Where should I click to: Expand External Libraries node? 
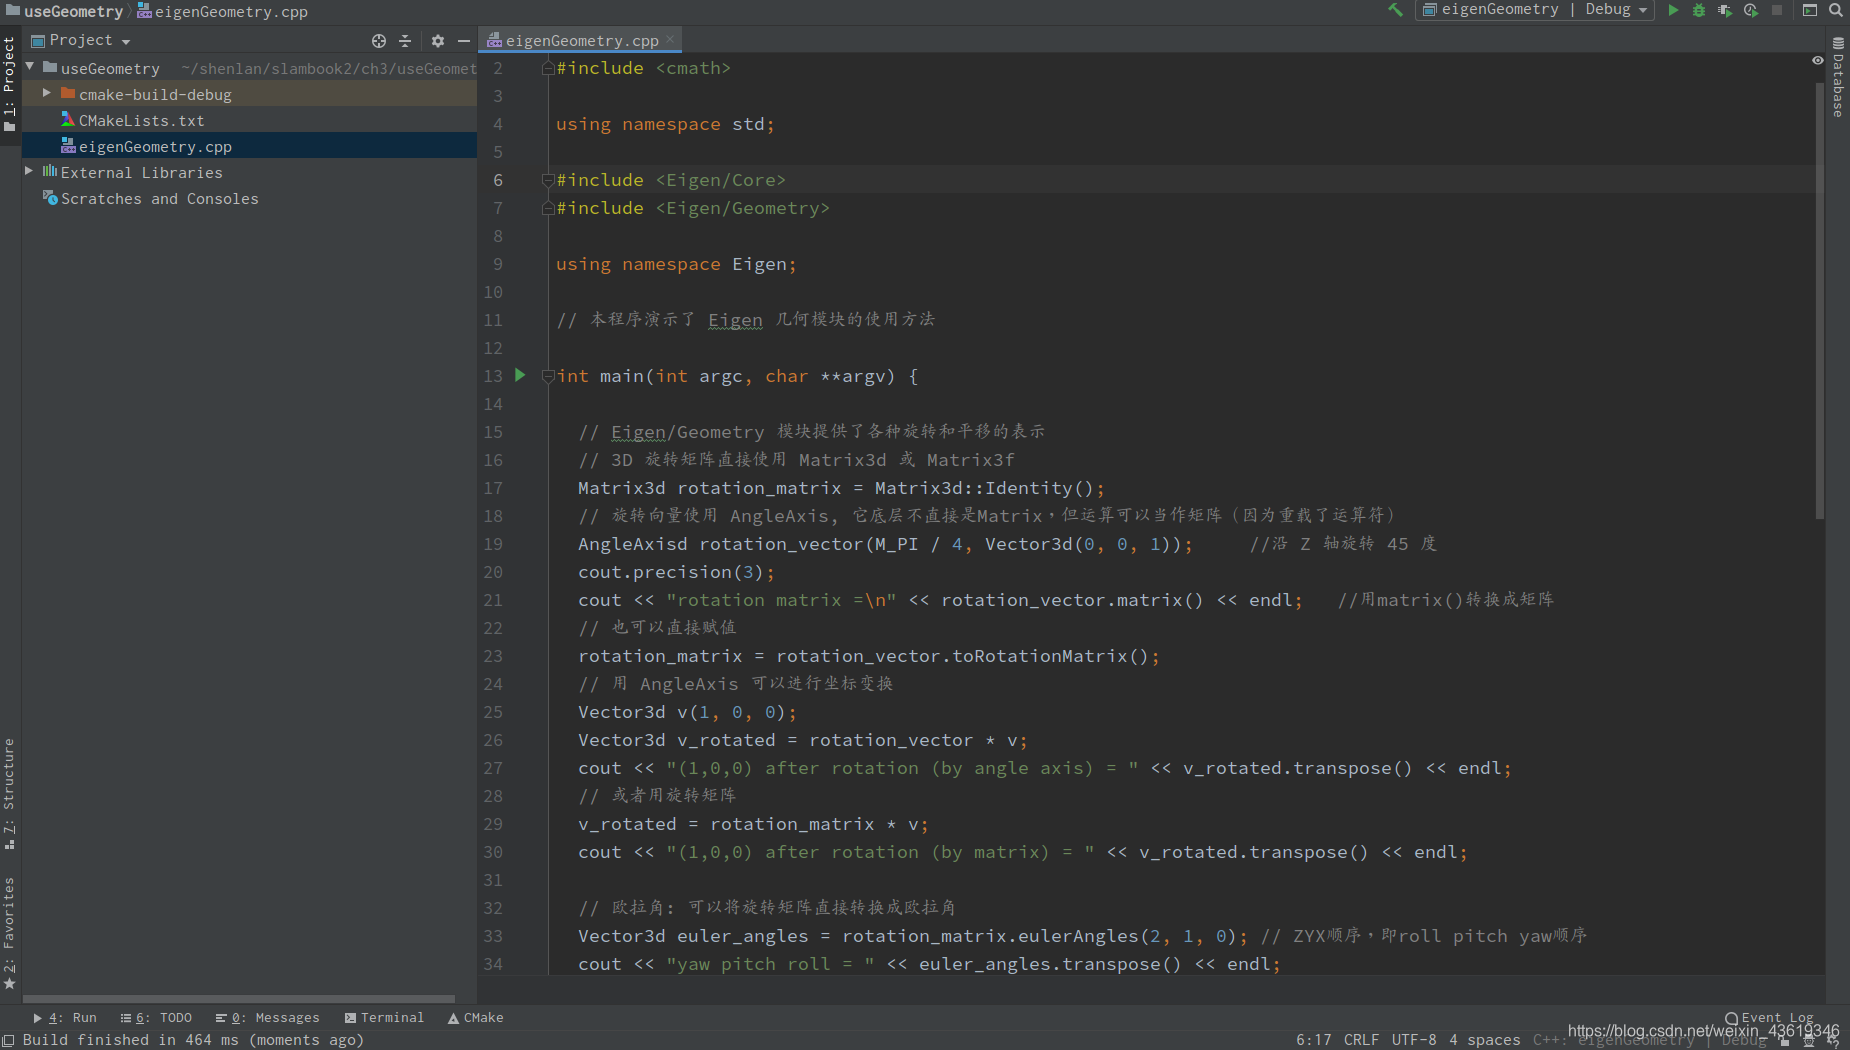(x=29, y=171)
